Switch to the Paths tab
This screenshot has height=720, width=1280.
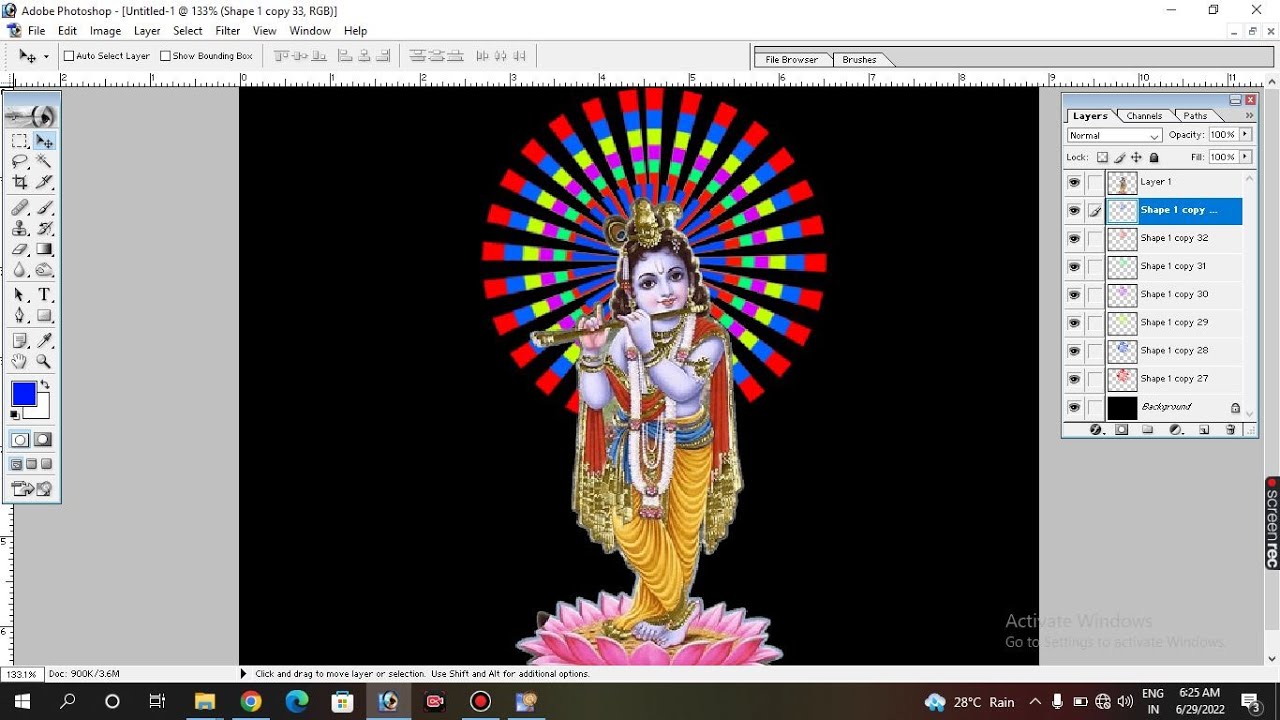[1195, 116]
